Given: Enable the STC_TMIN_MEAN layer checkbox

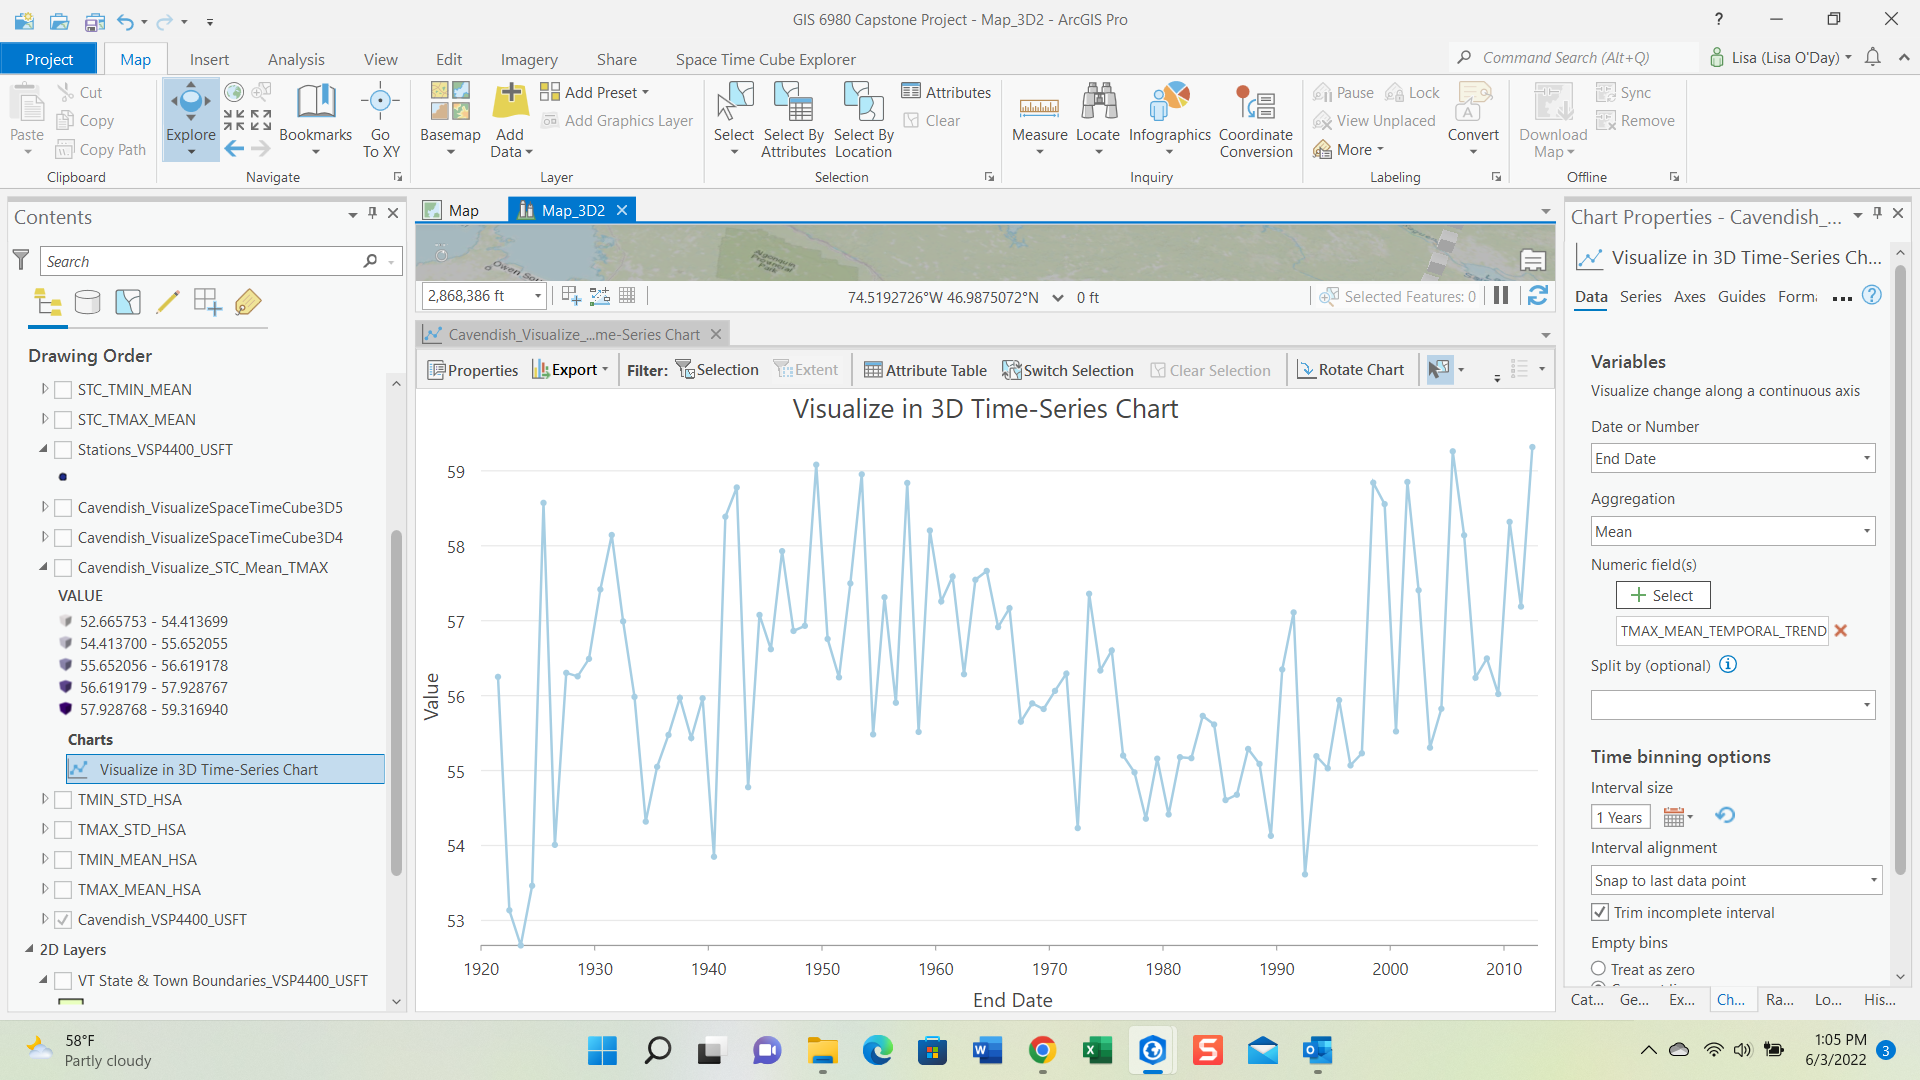Looking at the screenshot, I should pos(63,390).
